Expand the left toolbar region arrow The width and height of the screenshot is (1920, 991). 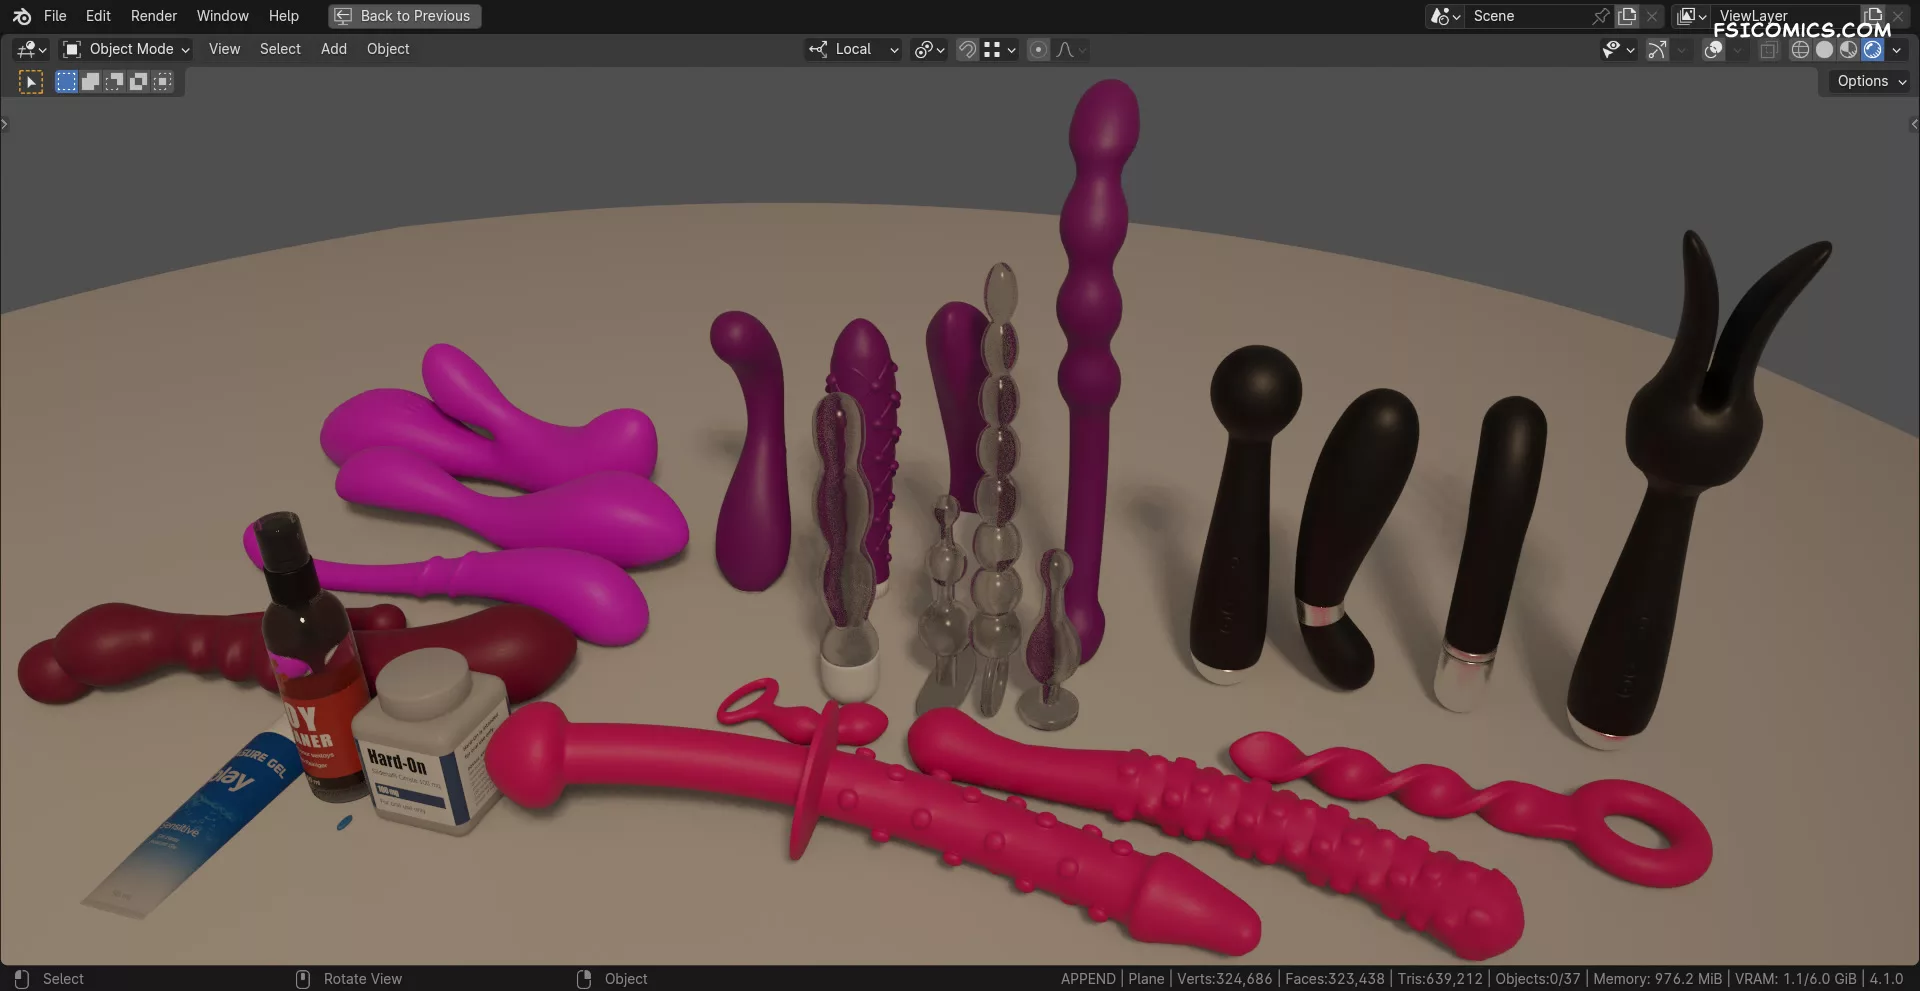click(x=4, y=124)
